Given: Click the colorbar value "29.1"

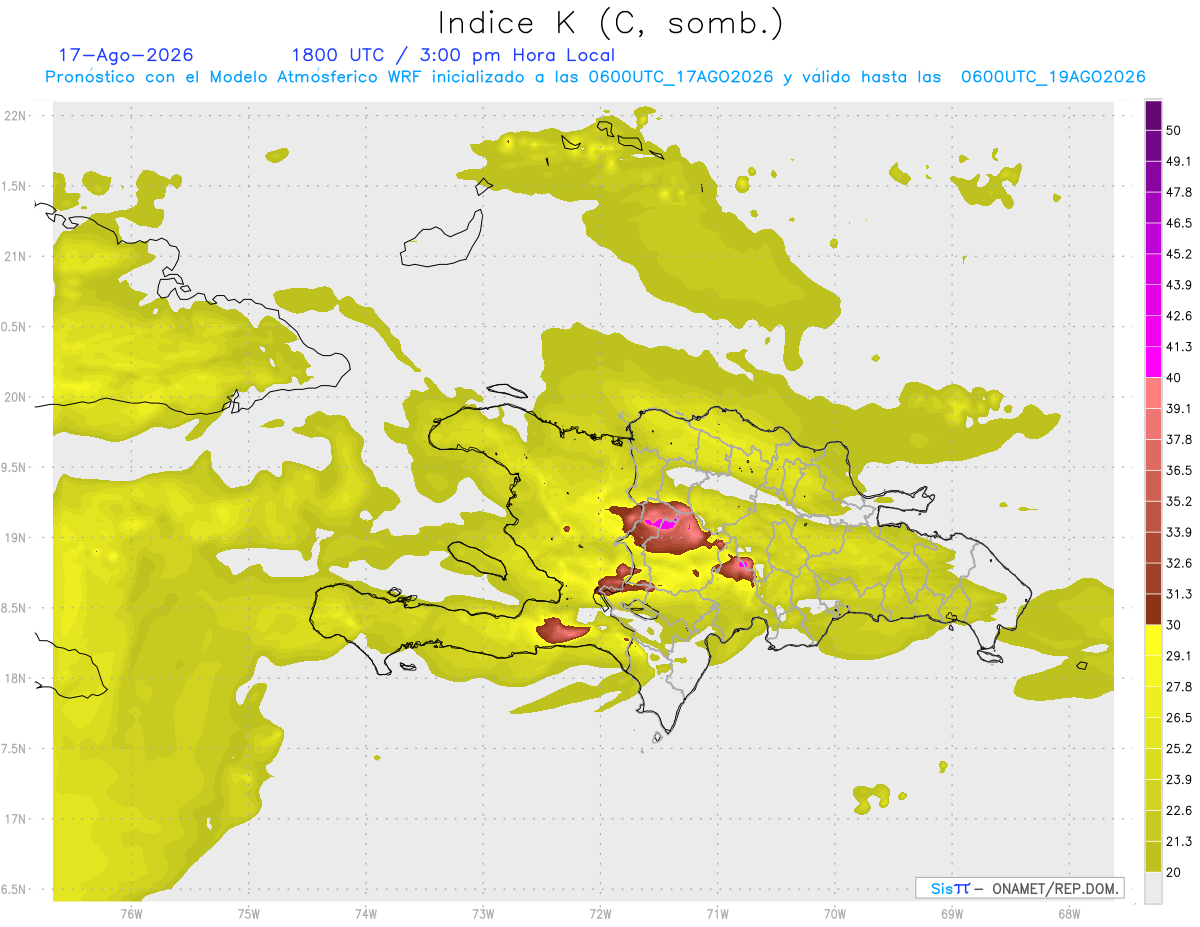Looking at the screenshot, I should pos(1179,655).
